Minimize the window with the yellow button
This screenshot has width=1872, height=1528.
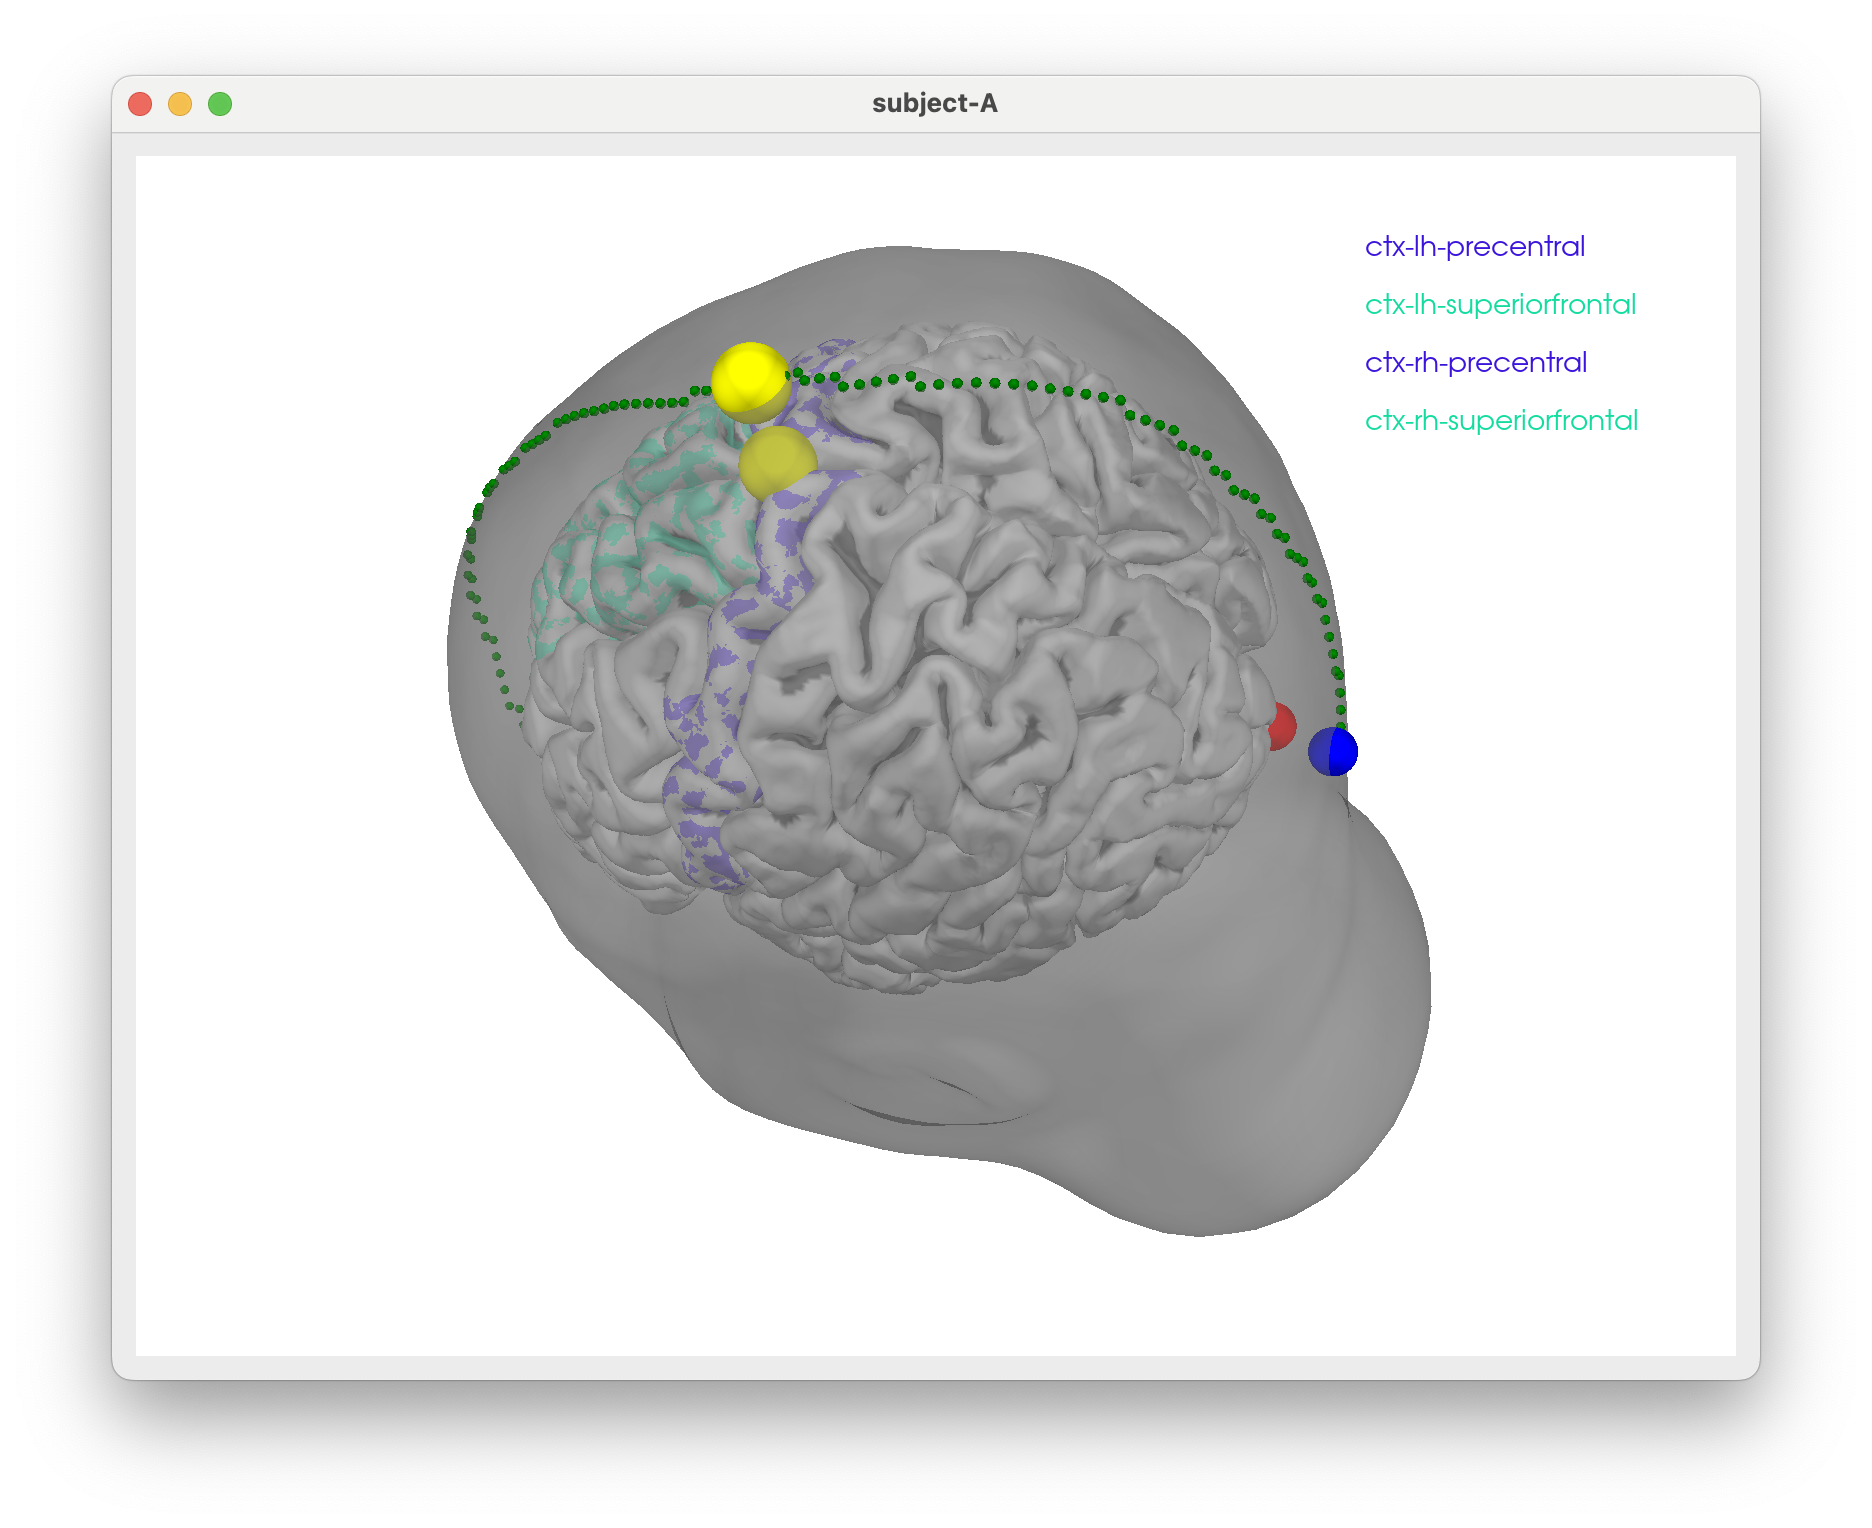[180, 104]
